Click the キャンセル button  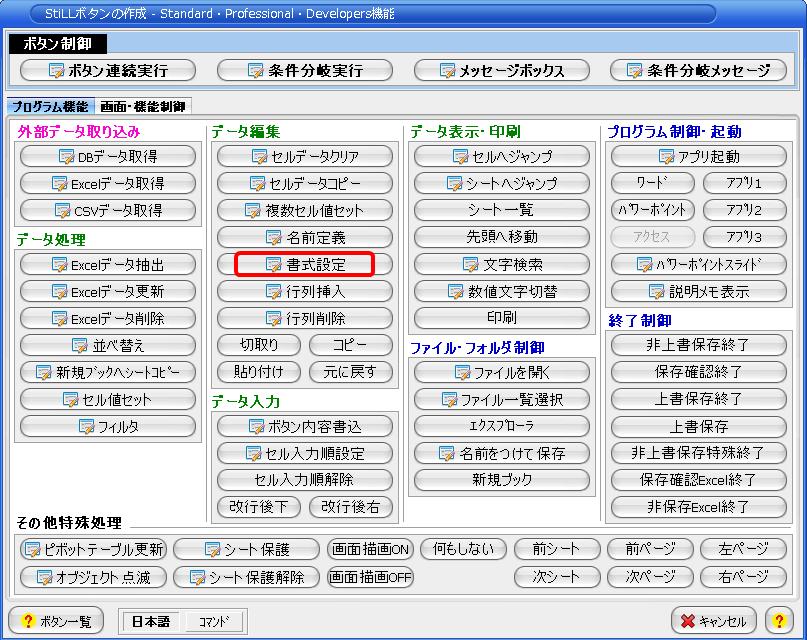(x=713, y=621)
